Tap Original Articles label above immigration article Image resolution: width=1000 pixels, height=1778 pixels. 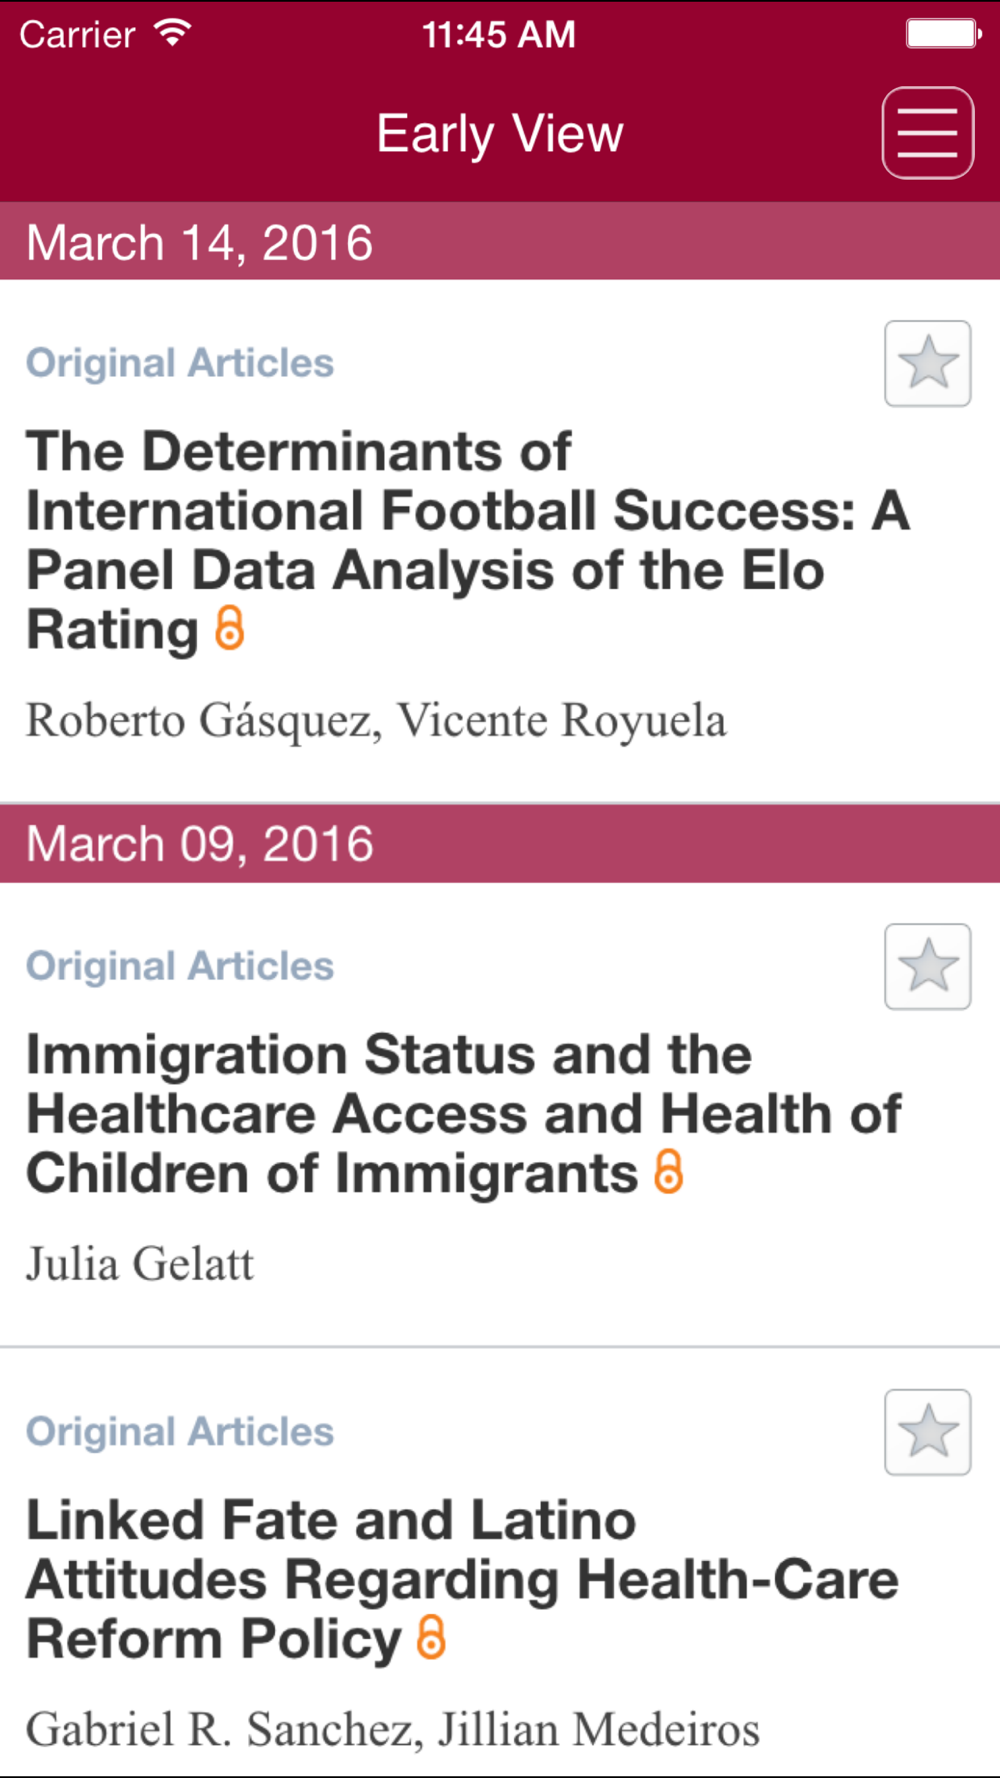(180, 966)
